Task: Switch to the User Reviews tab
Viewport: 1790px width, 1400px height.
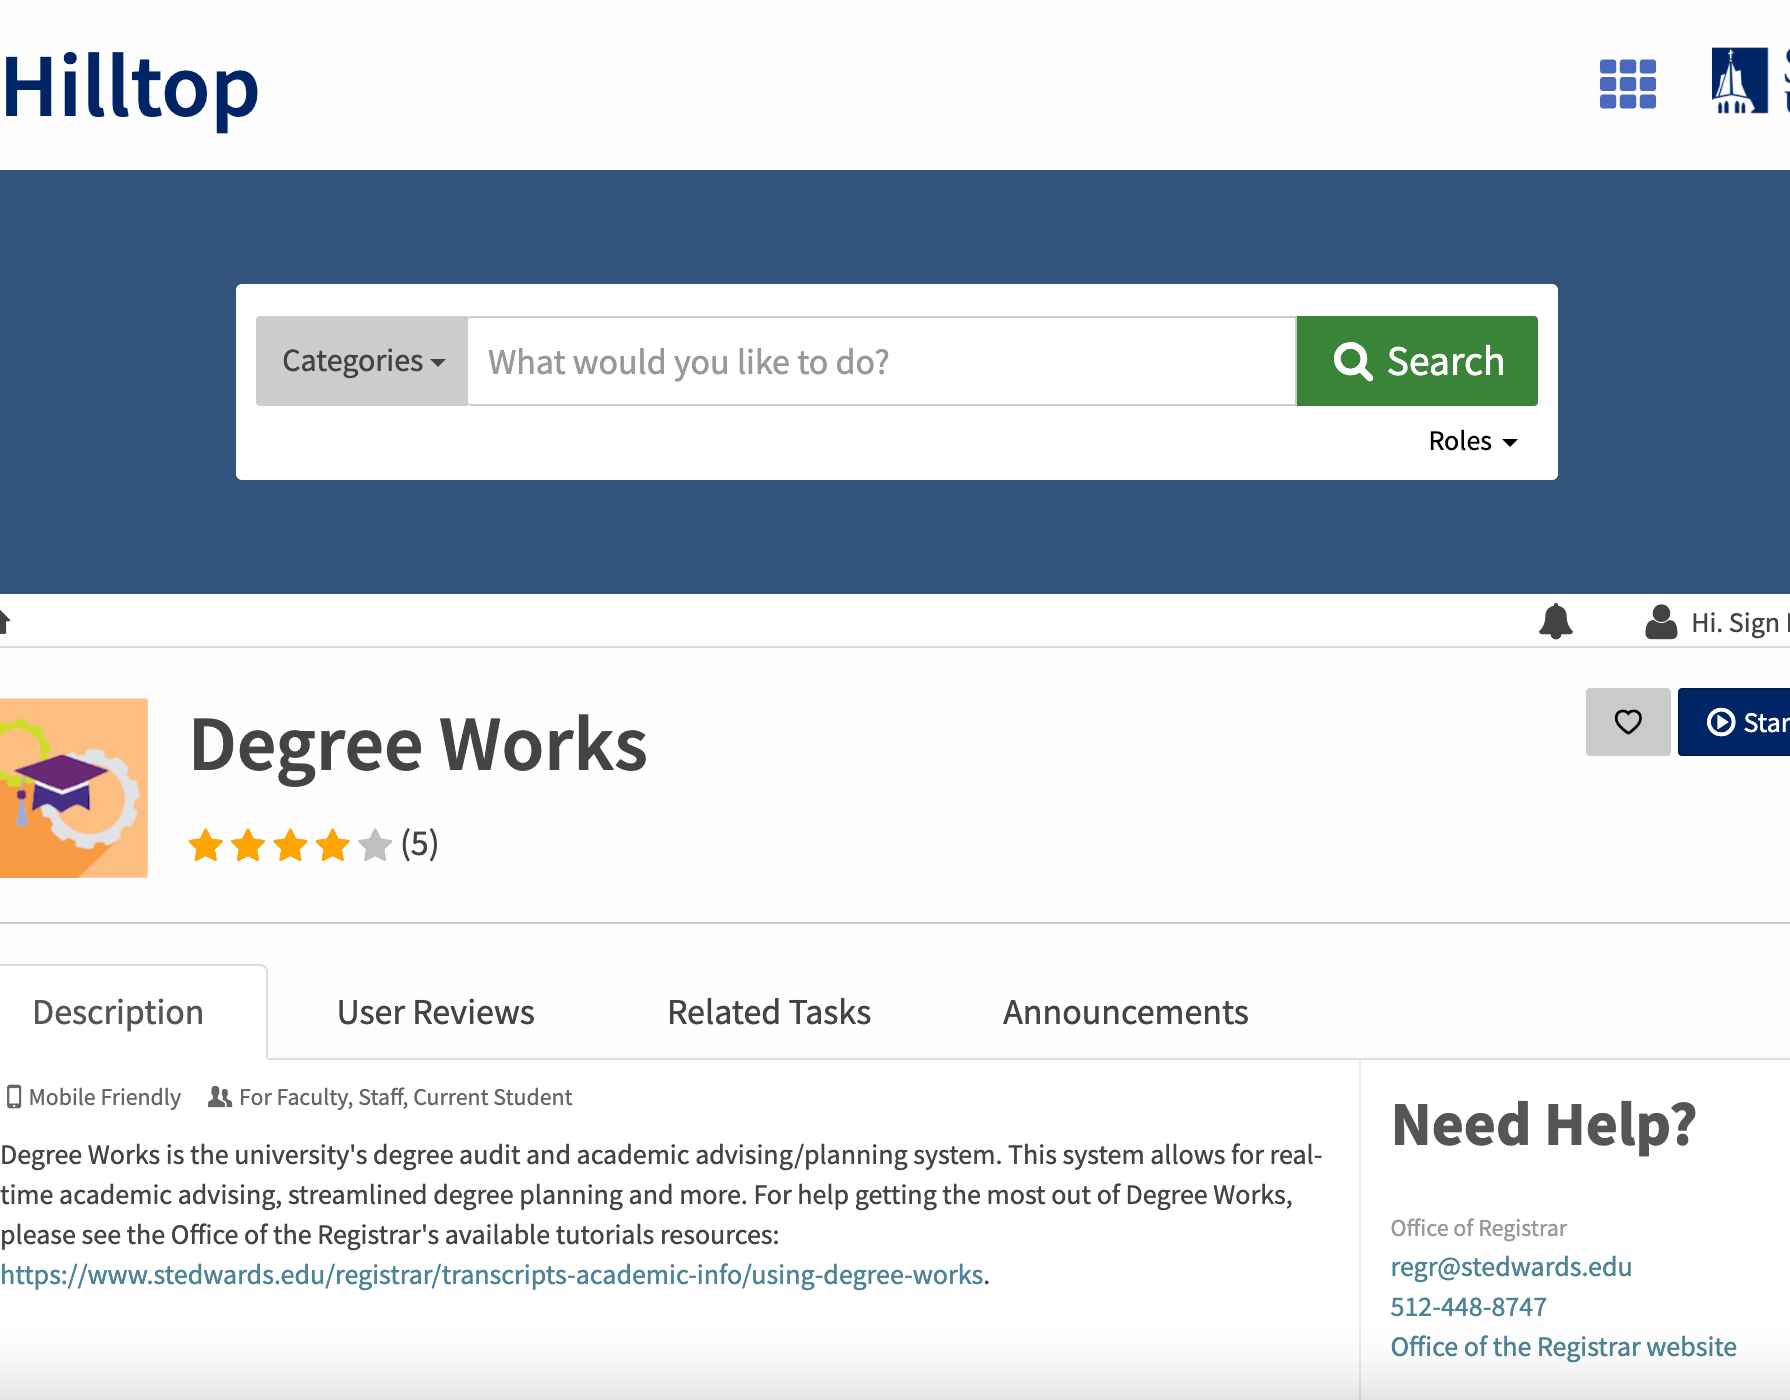Action: click(436, 1012)
